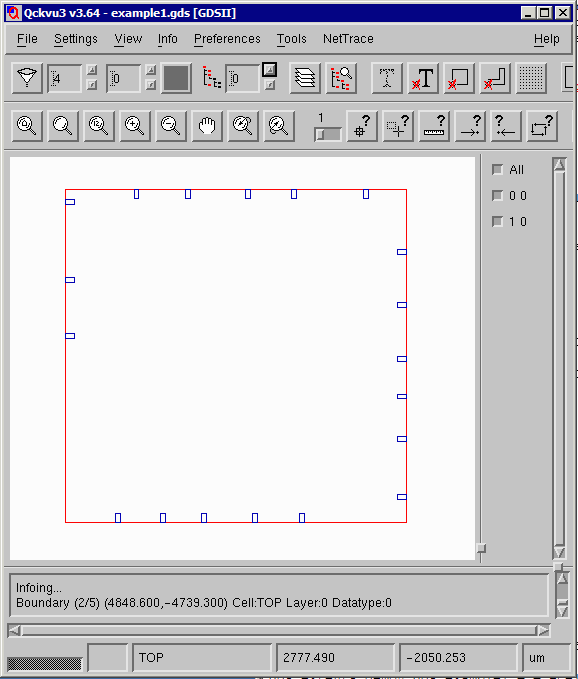Open the layer stack dialog icon
This screenshot has width=578, height=679.
pyautogui.click(x=305, y=78)
